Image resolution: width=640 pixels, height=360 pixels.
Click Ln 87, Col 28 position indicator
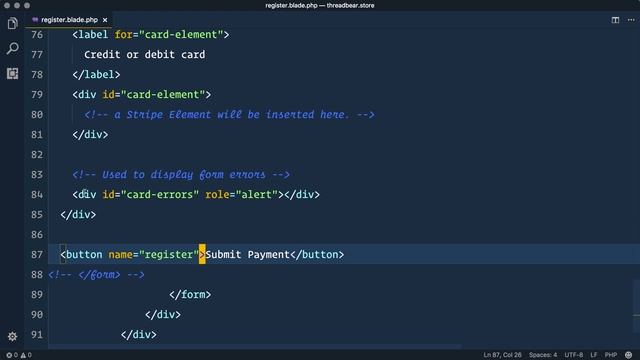[x=502, y=355]
